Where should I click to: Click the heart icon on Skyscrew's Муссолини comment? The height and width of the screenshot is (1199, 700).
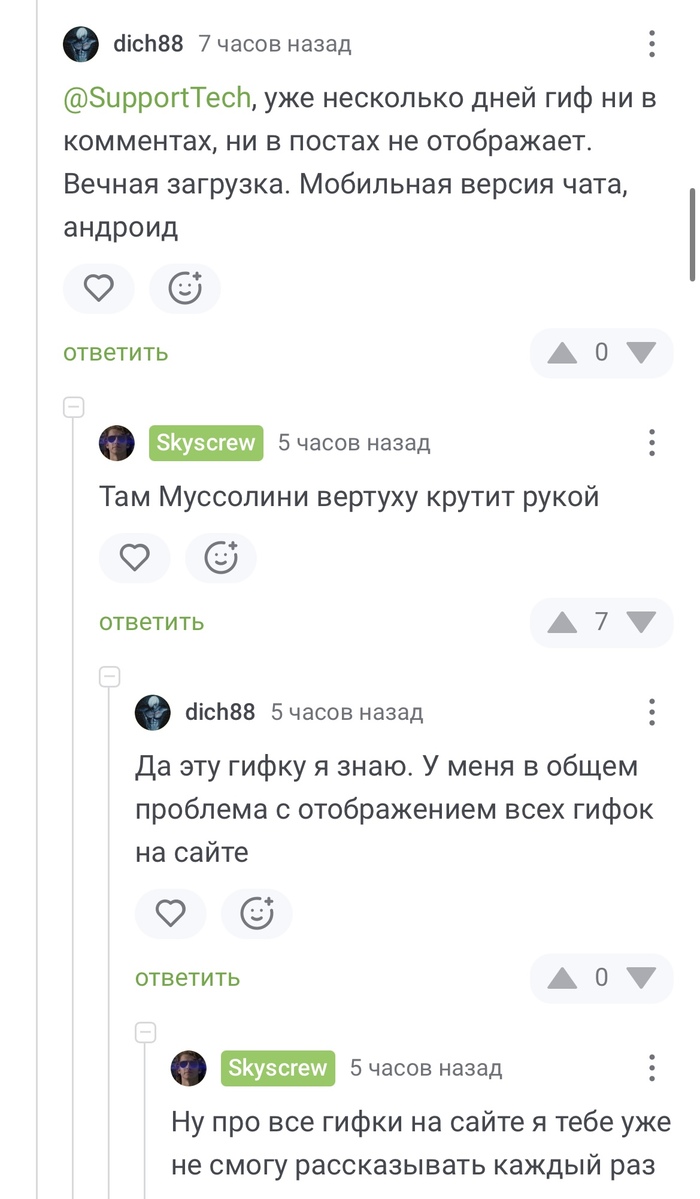(134, 558)
